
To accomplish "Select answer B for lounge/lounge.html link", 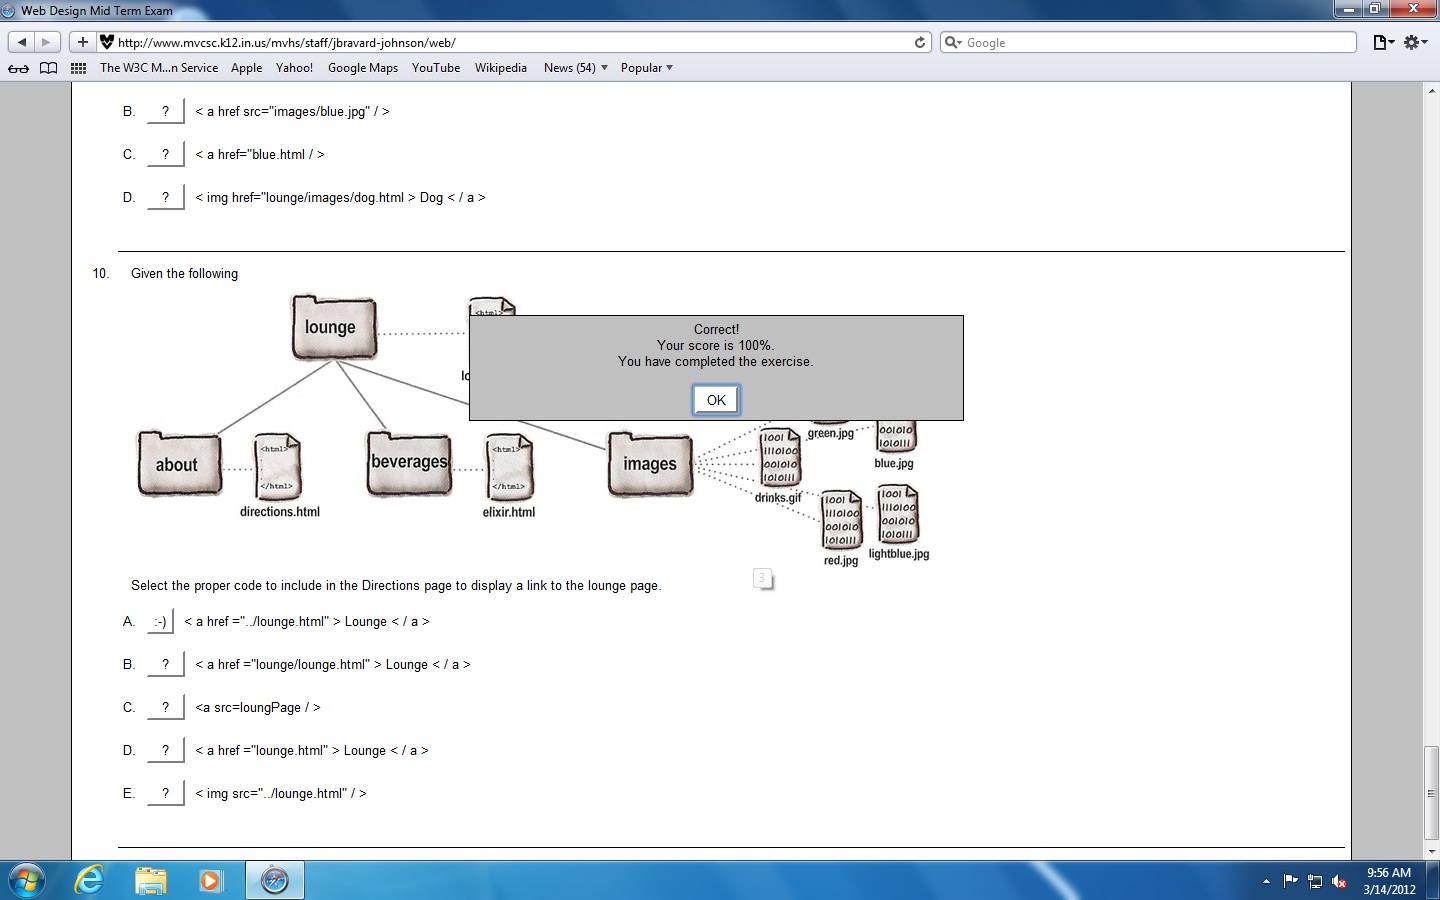I will (165, 664).
